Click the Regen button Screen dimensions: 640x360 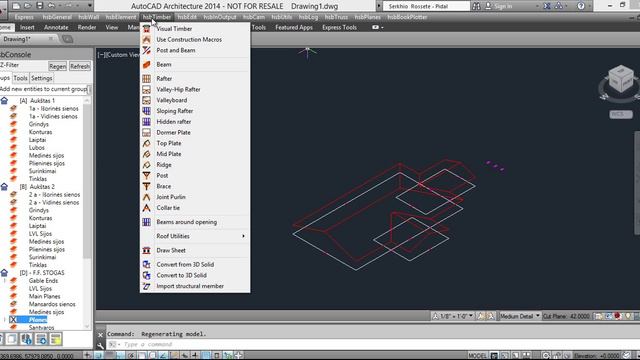click(x=58, y=66)
